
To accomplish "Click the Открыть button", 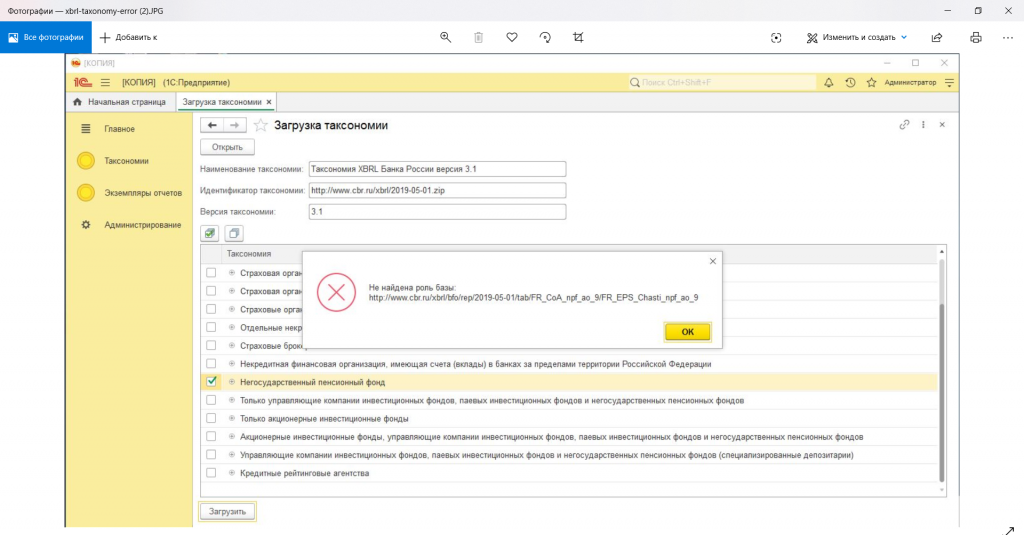I will click(x=227, y=147).
